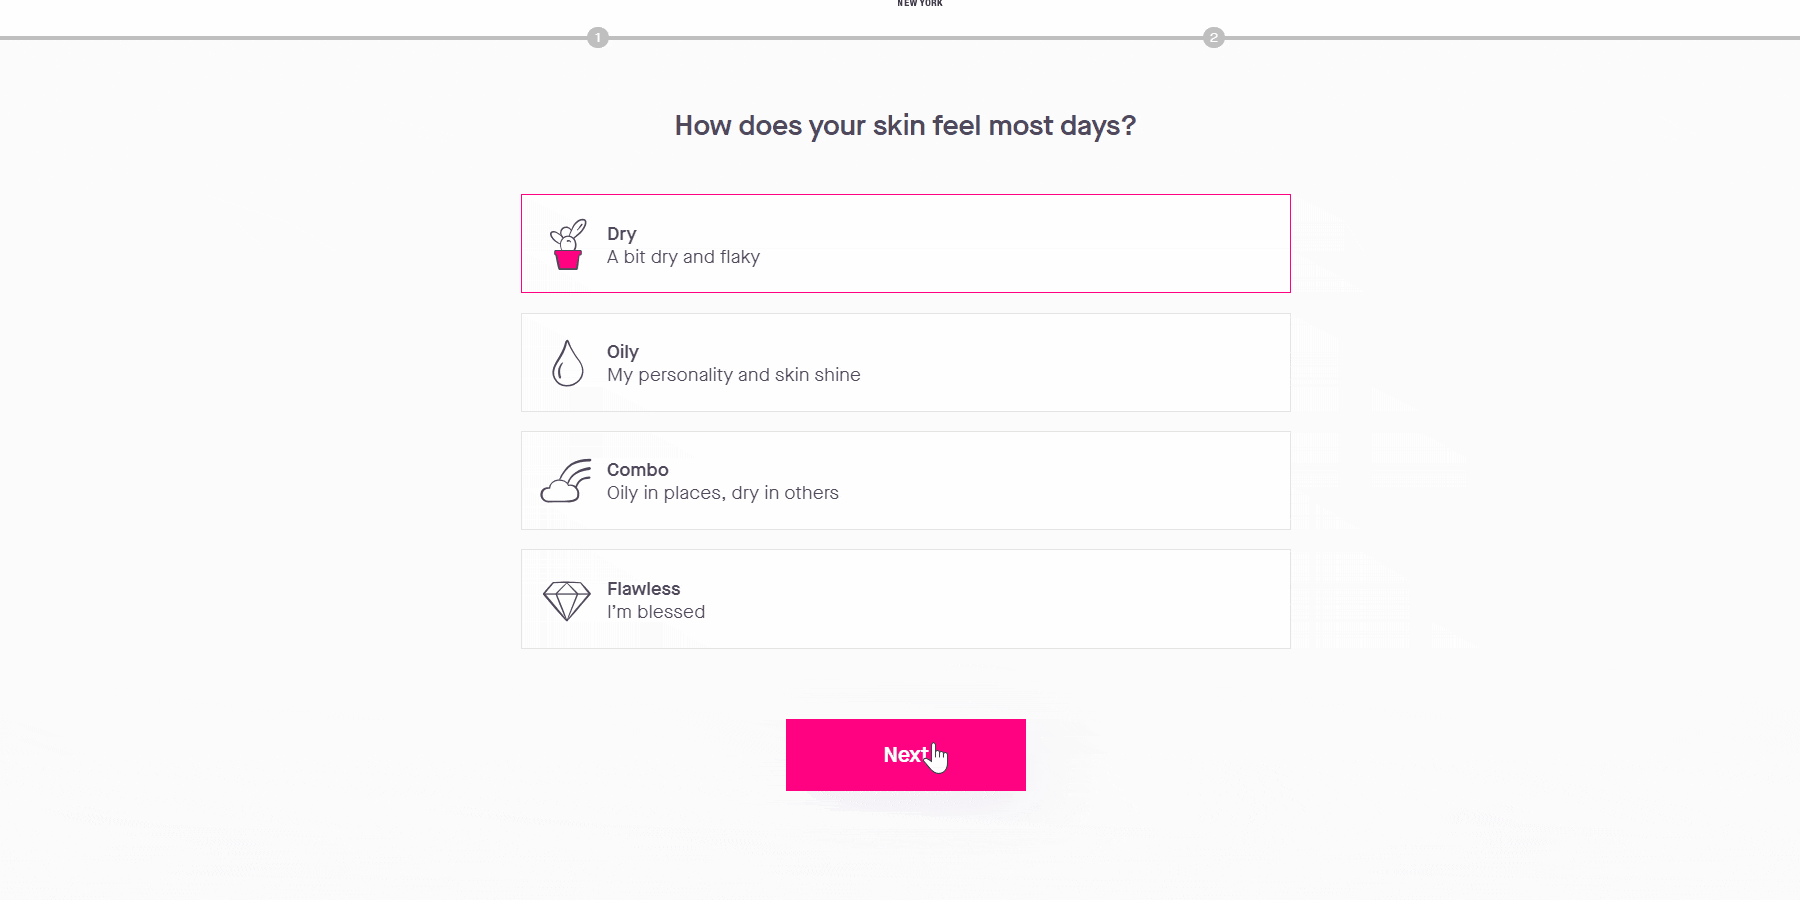Click the progress bar line between steps
This screenshot has width=1800, height=900.
[x=906, y=38]
